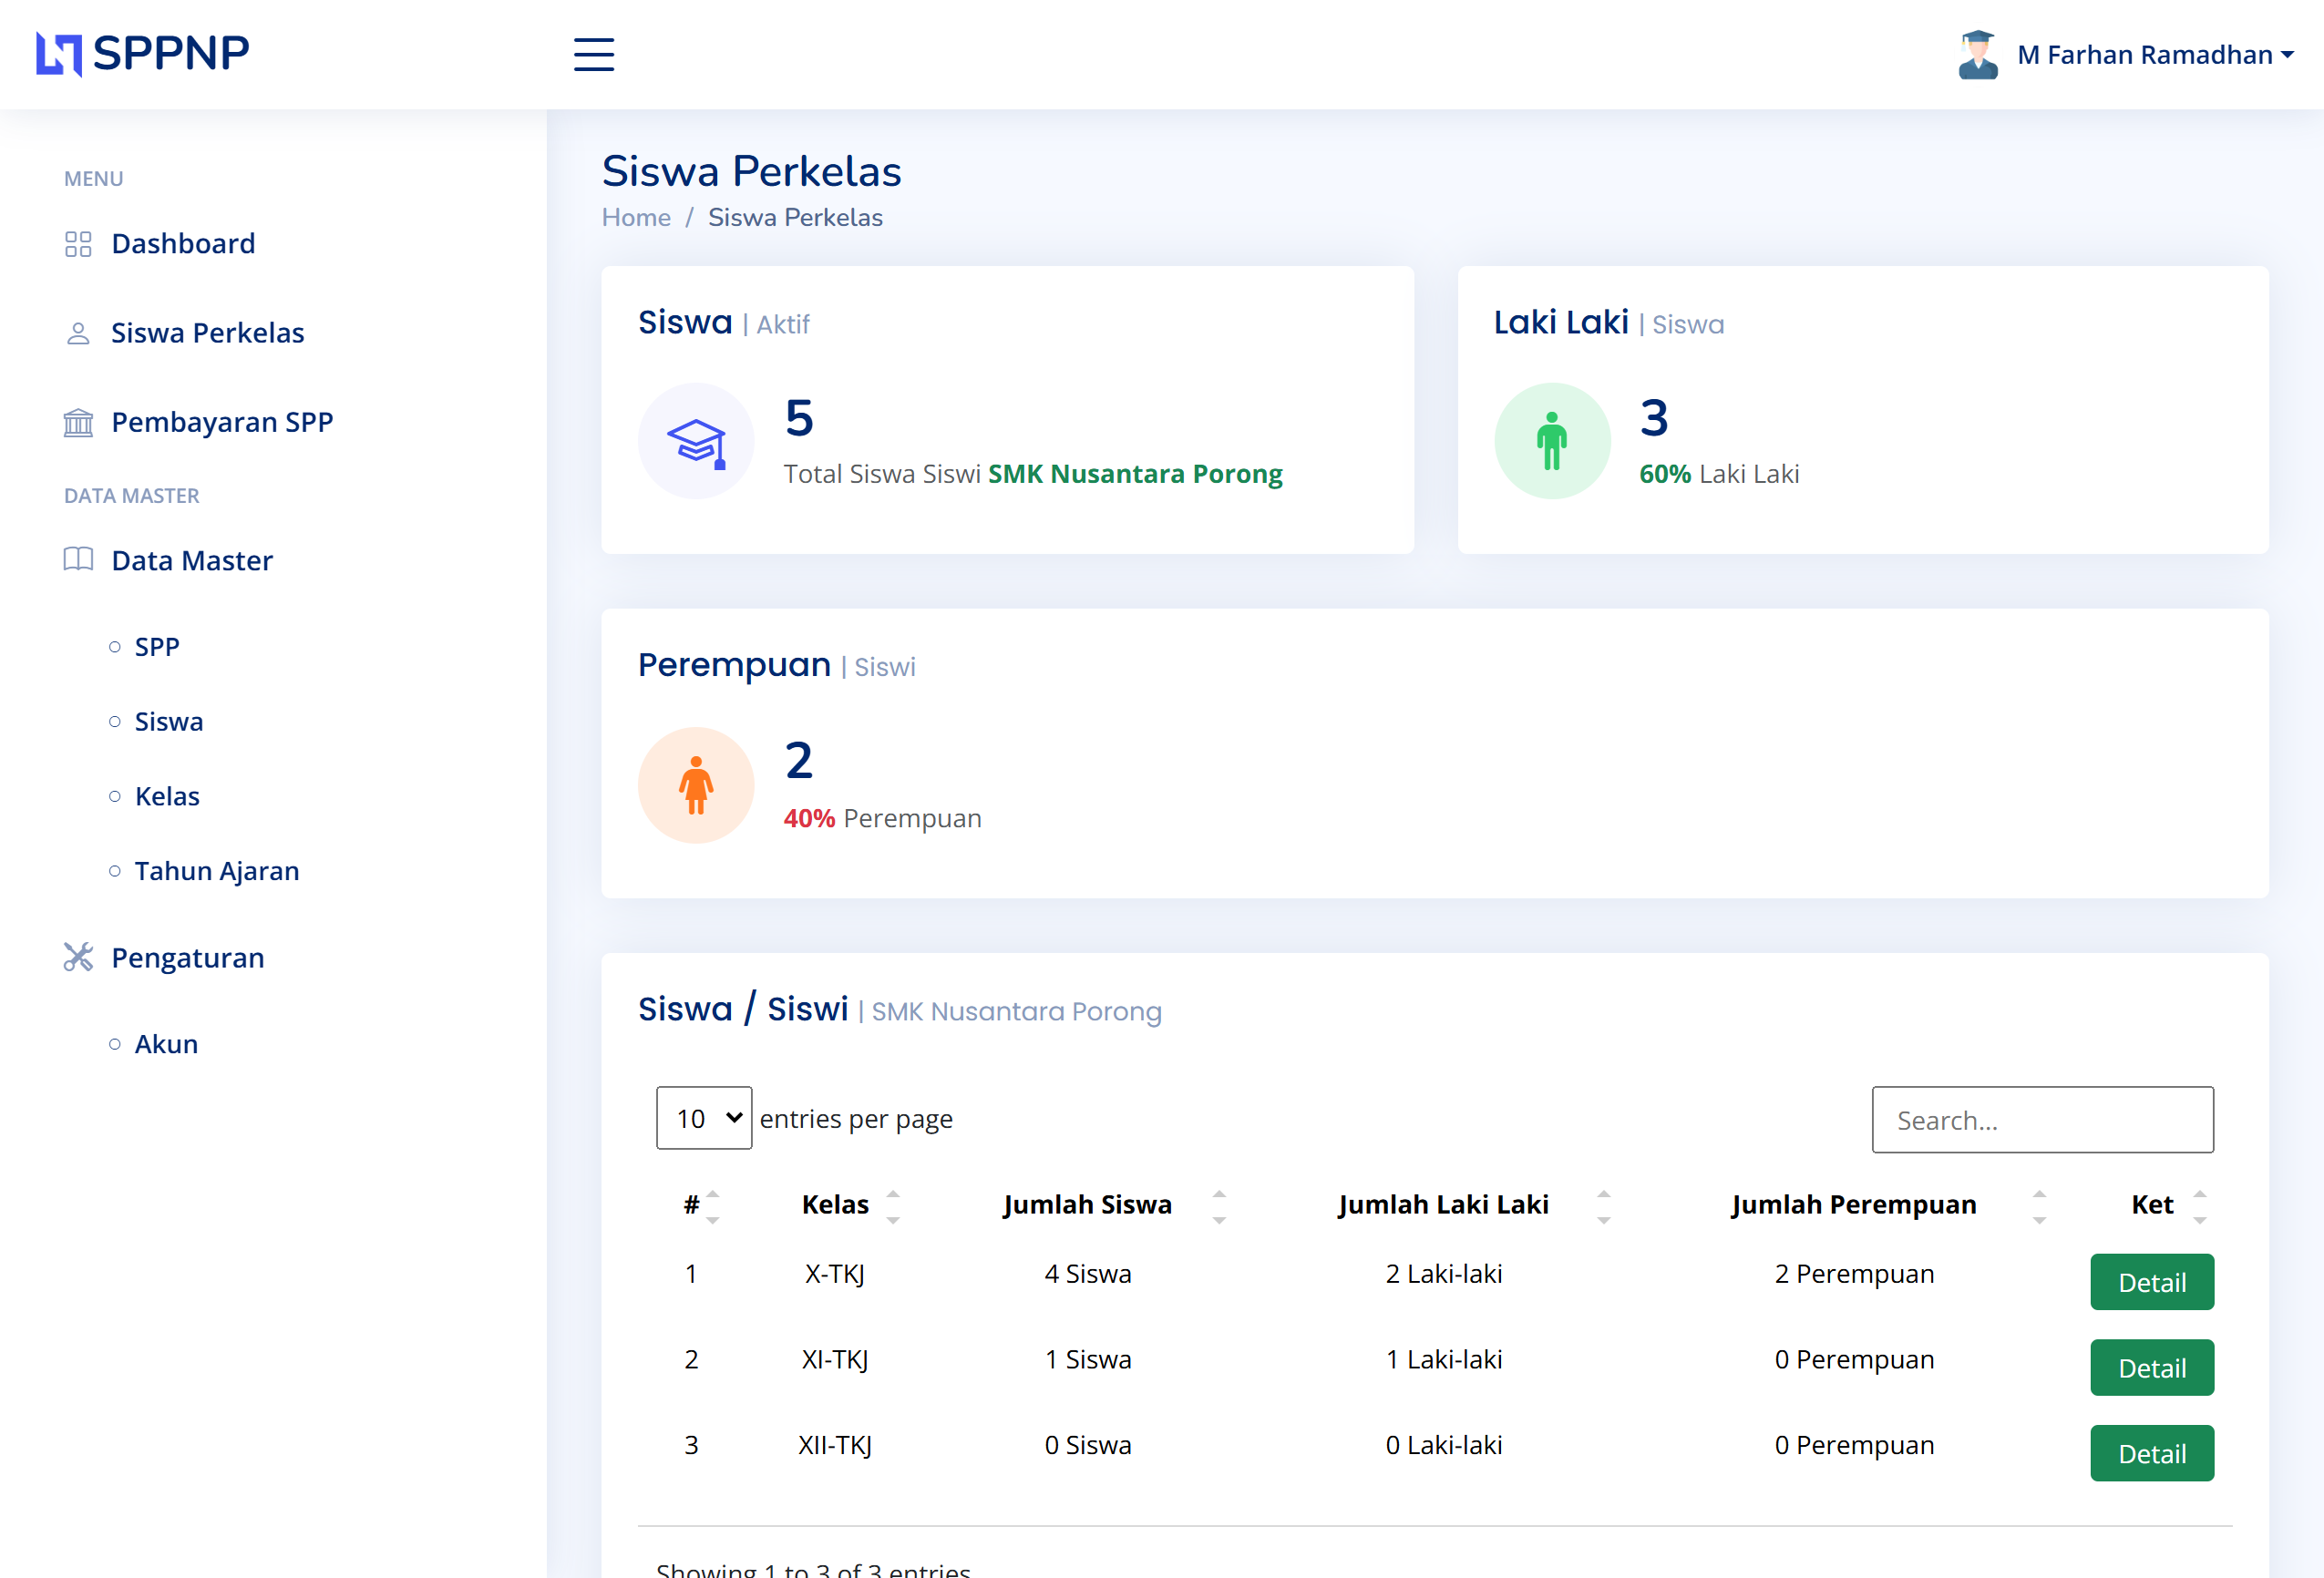This screenshot has height=1578, width=2324.
Task: Open the Akun submenu item
Action: point(166,1044)
